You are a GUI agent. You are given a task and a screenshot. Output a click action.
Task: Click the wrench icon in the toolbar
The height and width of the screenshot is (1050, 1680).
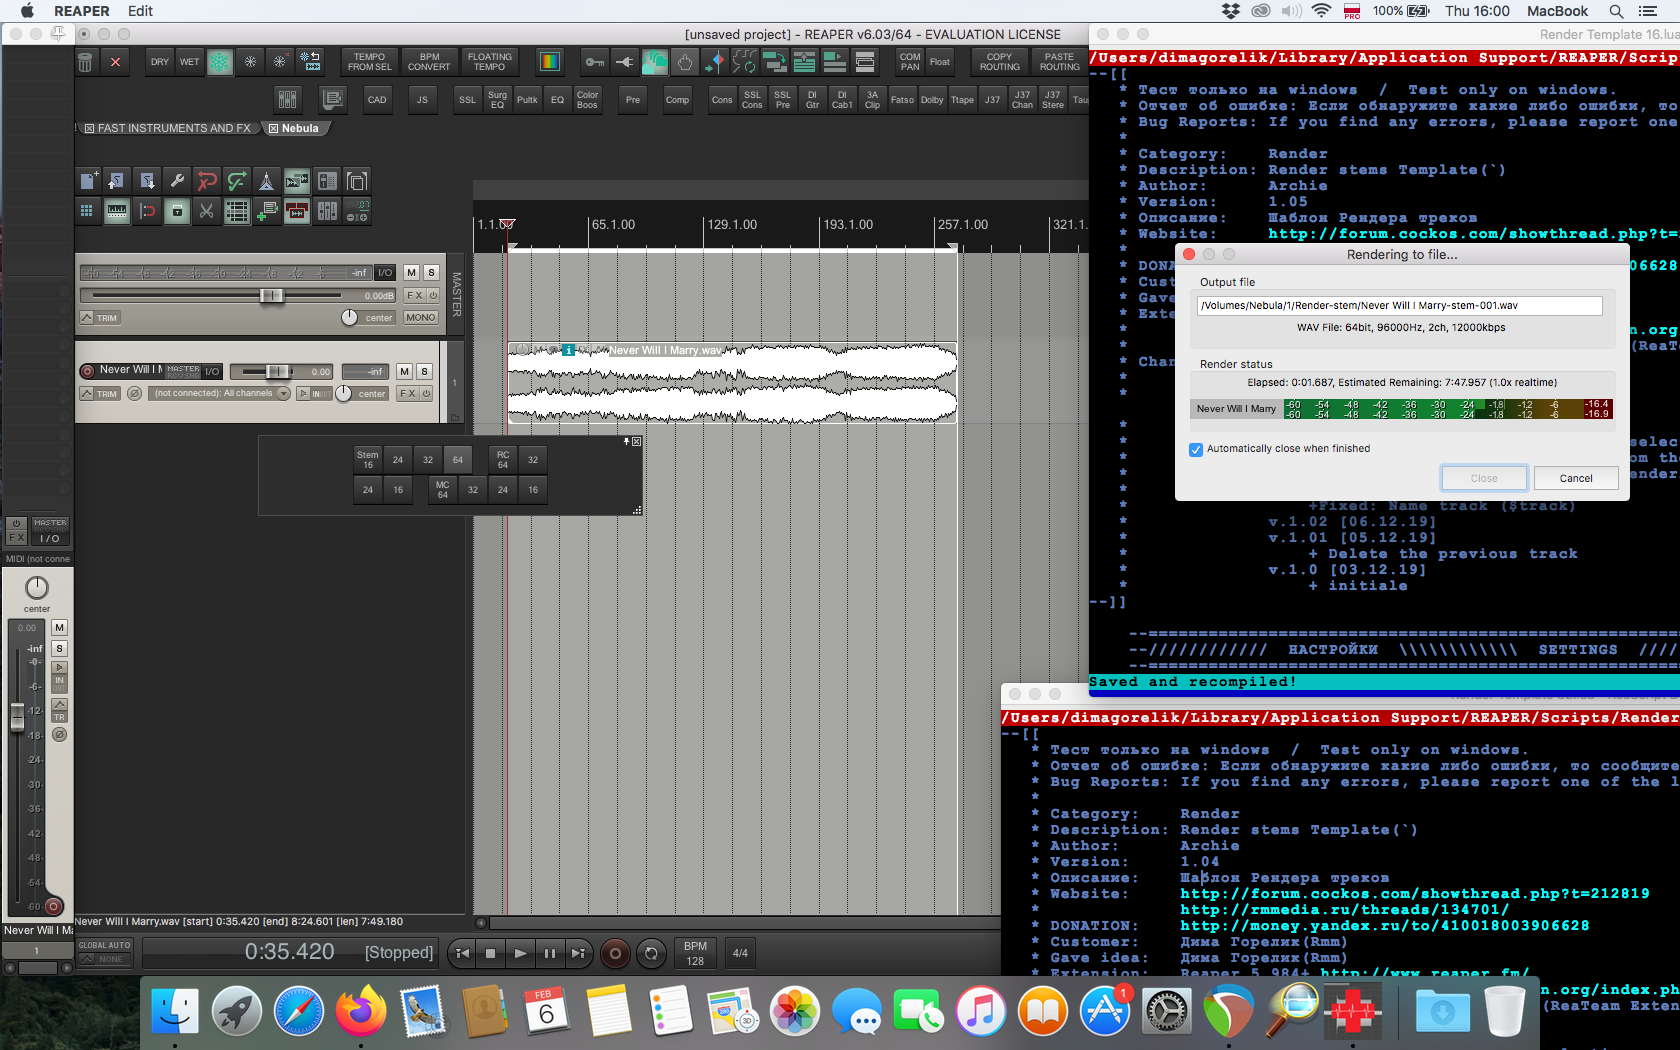tap(177, 181)
